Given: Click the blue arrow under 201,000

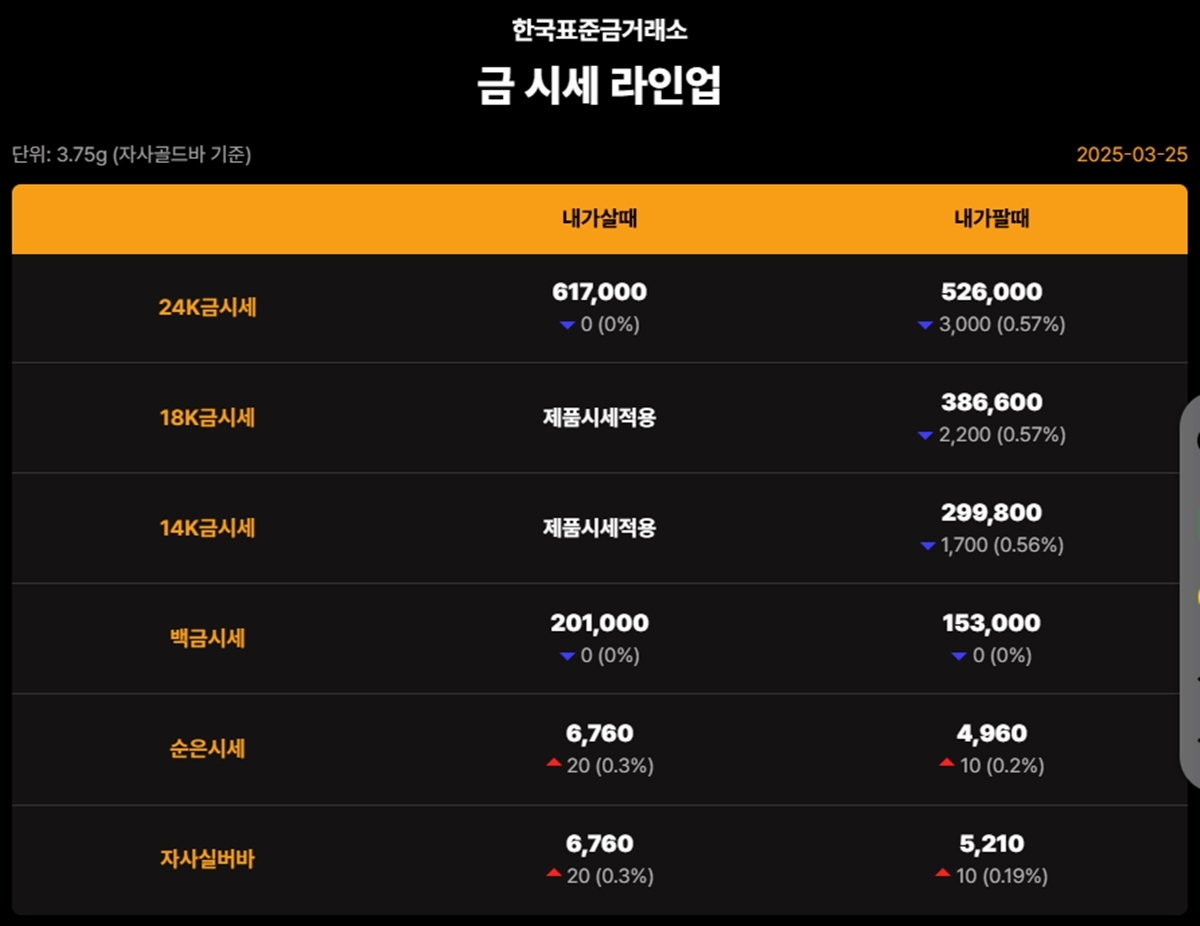Looking at the screenshot, I should tap(567, 656).
